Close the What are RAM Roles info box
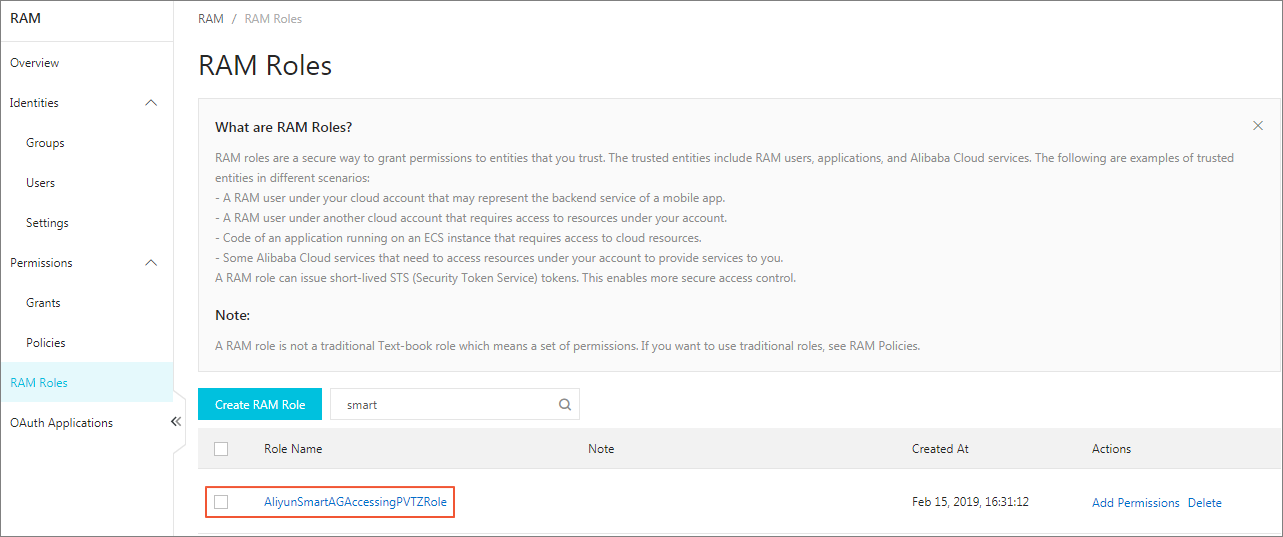The image size is (1283, 537). click(x=1258, y=126)
